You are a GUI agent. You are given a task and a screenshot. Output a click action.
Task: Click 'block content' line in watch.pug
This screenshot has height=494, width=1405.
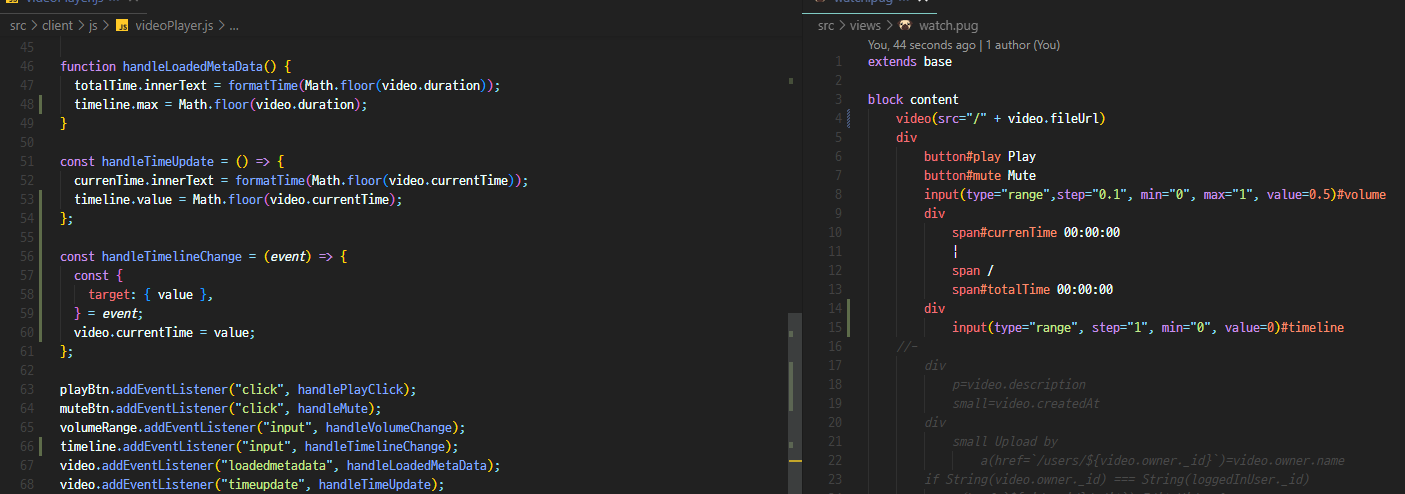coord(913,99)
